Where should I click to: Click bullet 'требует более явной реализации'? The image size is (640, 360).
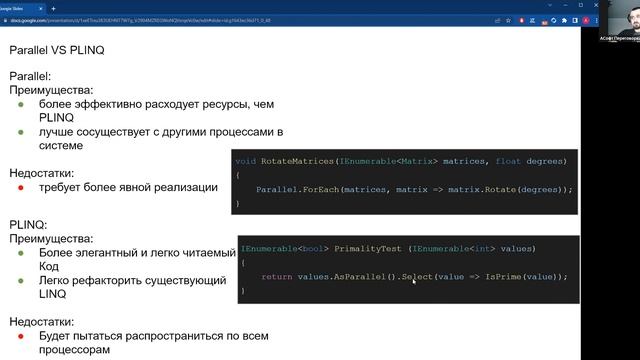[x=128, y=187]
